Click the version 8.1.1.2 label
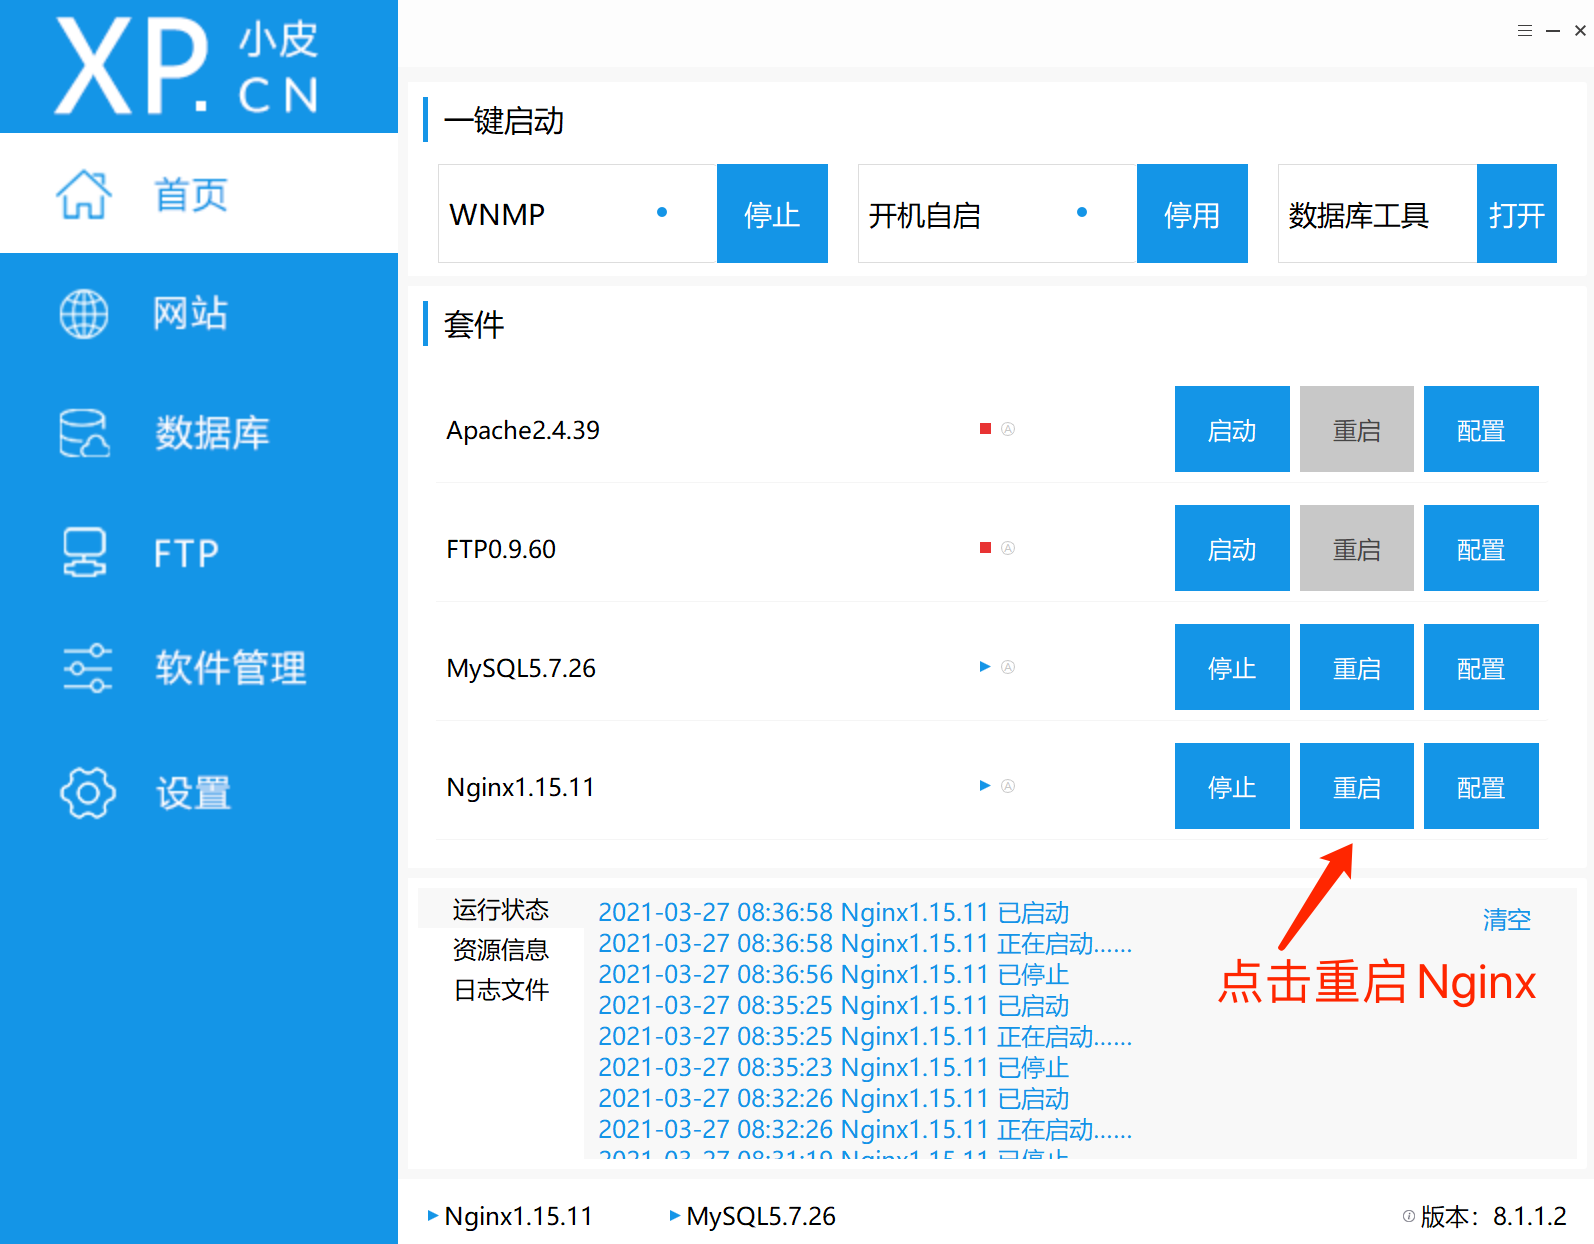 [x=1493, y=1216]
